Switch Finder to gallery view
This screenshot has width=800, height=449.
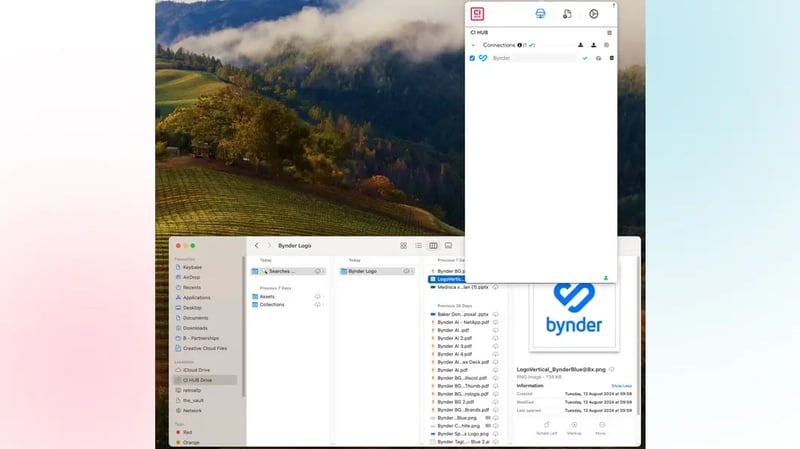click(448, 246)
